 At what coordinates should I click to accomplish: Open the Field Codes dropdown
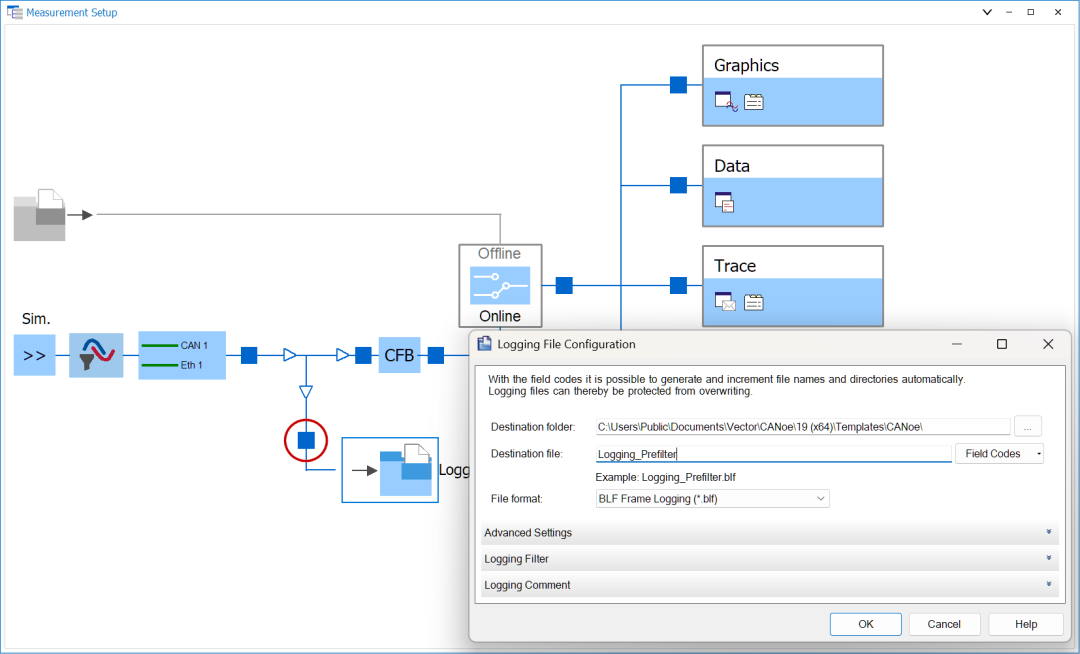click(x=999, y=454)
